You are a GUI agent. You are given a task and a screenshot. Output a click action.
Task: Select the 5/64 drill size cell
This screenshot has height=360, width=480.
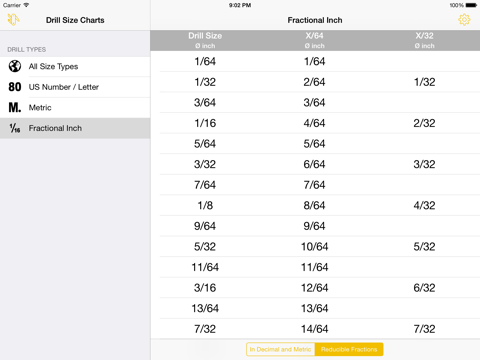[205, 144]
